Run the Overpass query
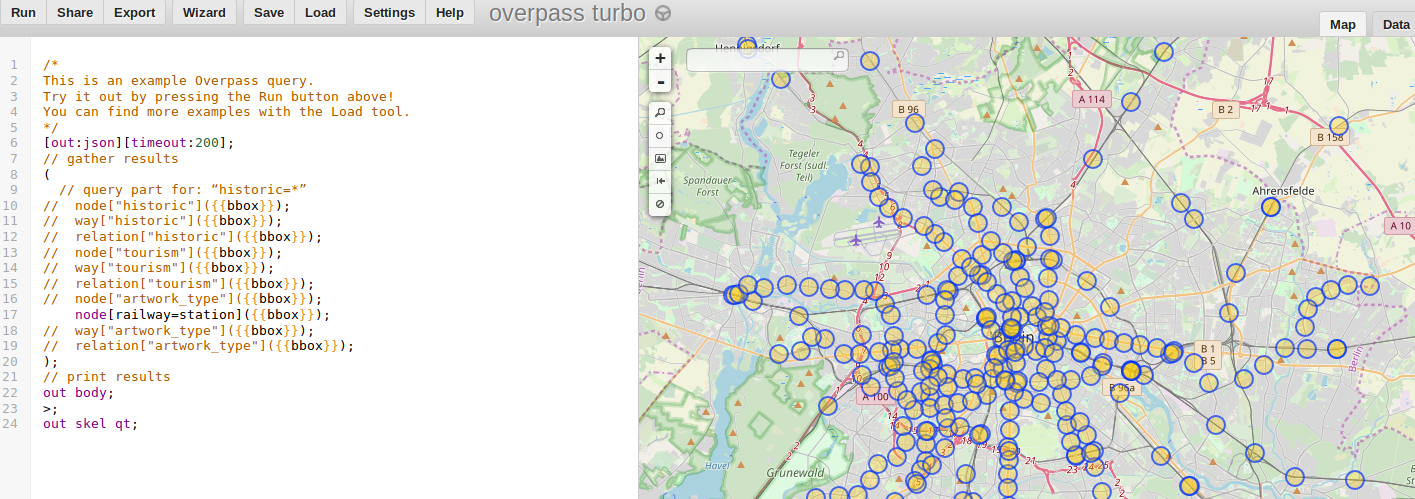1415x499 pixels. 22,12
